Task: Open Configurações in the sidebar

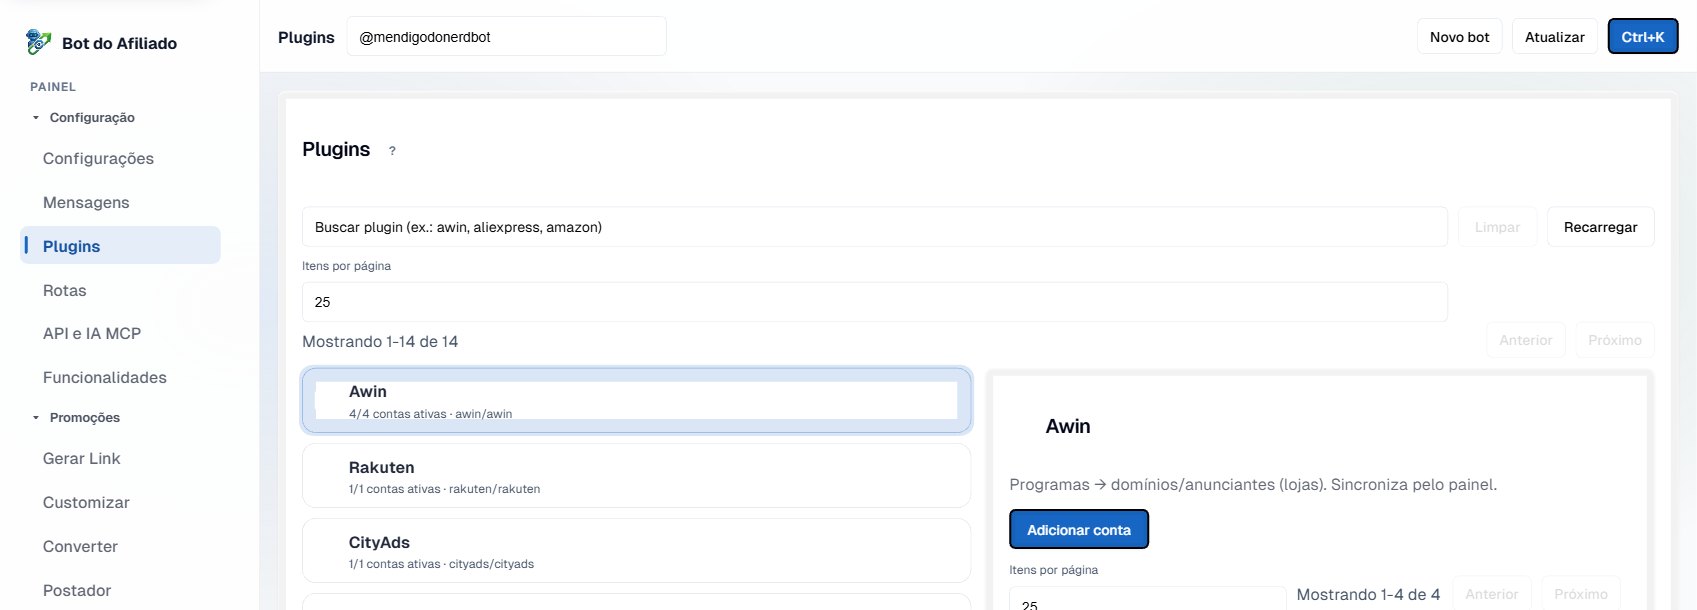Action: [98, 158]
